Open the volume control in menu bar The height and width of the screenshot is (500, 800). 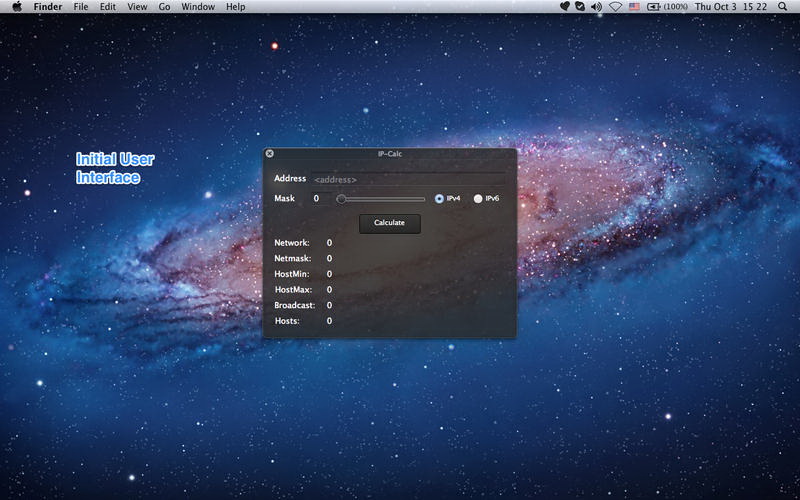597,7
